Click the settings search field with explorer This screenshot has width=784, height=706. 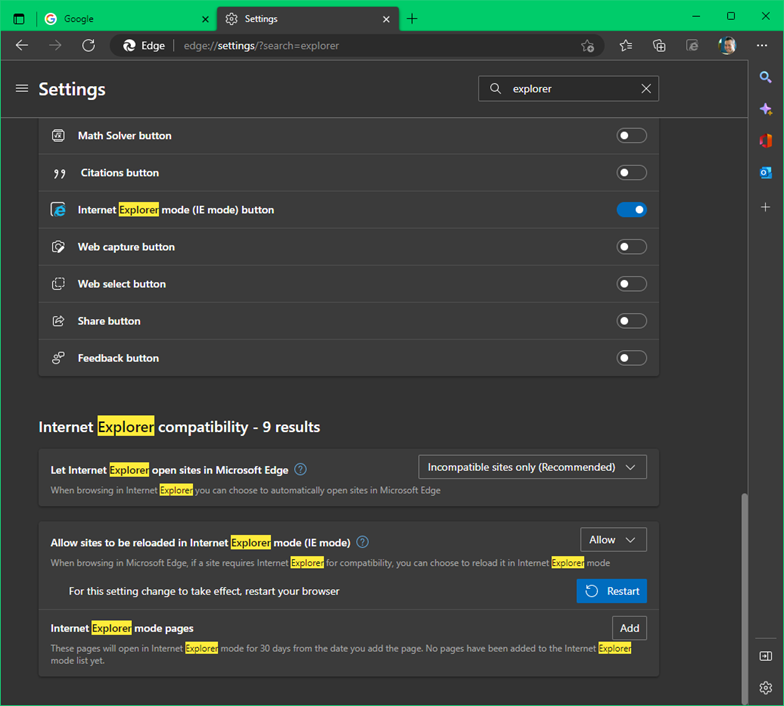tap(568, 88)
